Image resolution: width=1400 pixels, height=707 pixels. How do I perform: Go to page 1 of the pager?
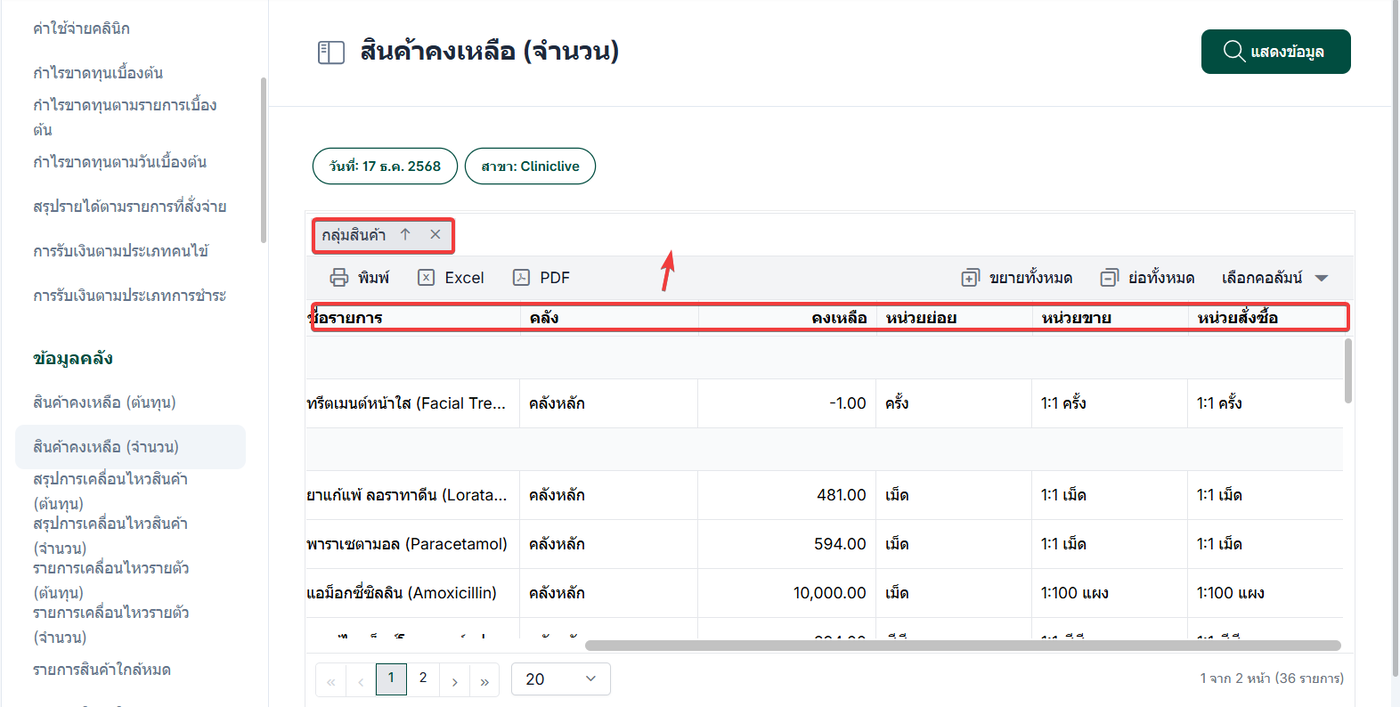391,679
